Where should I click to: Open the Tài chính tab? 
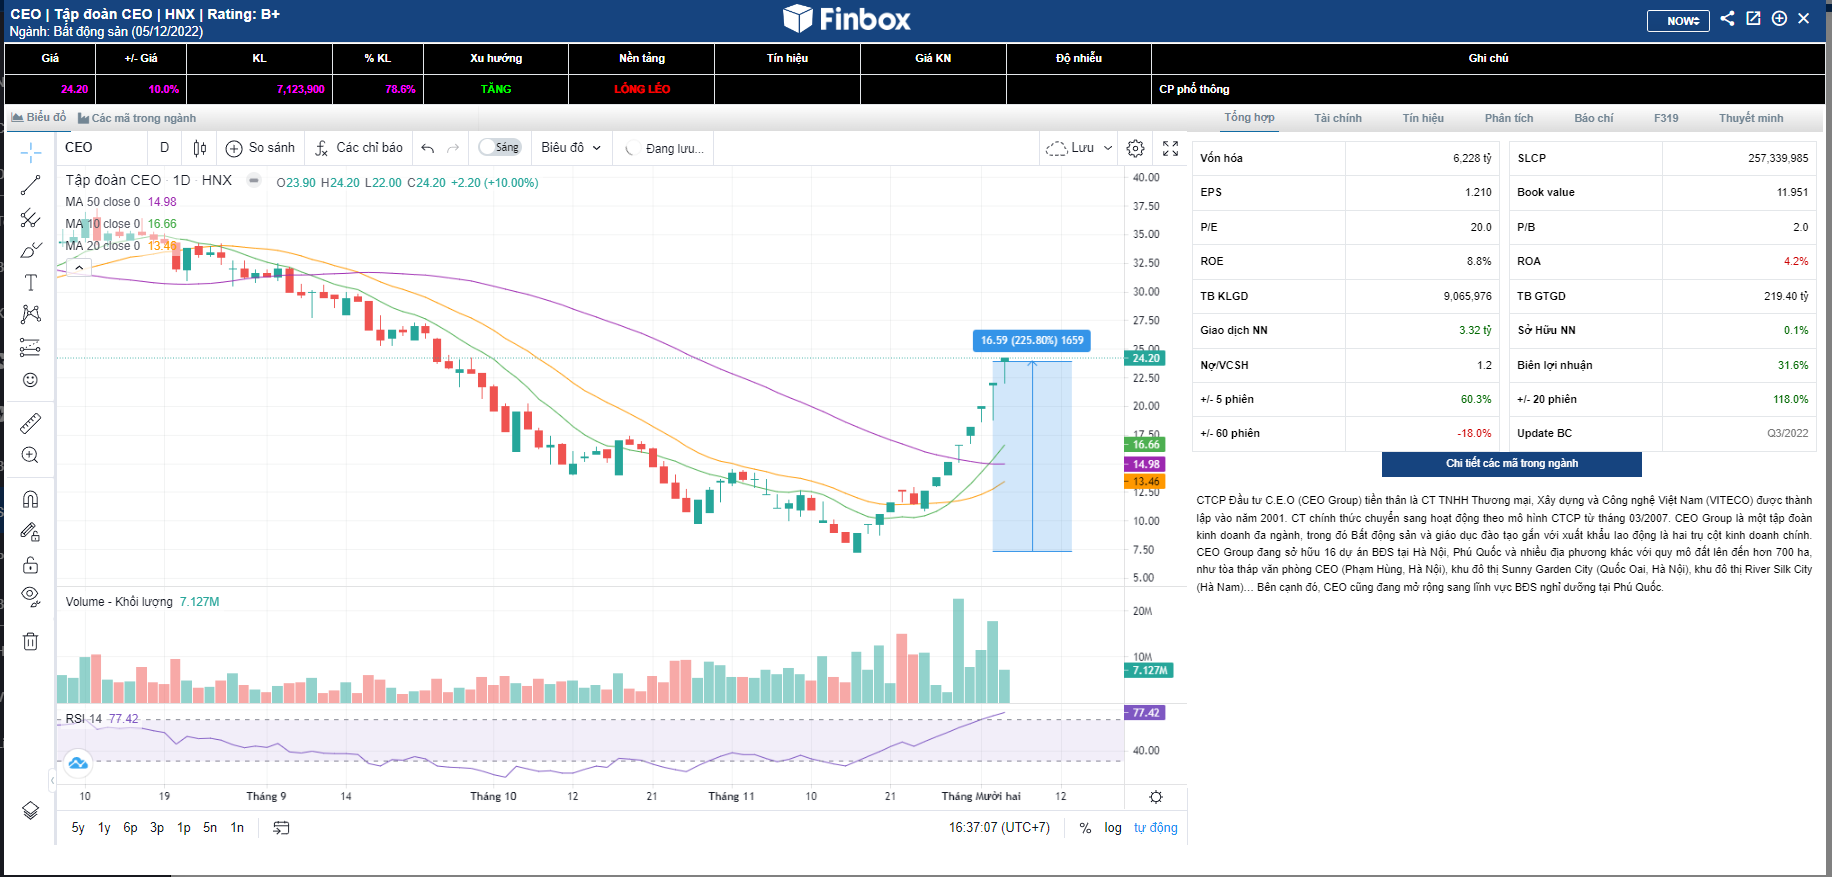click(x=1338, y=118)
